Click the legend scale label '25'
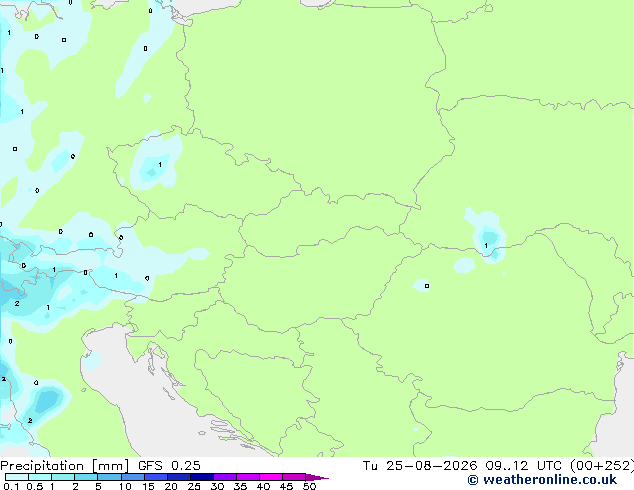The width and height of the screenshot is (634, 490). click(194, 486)
